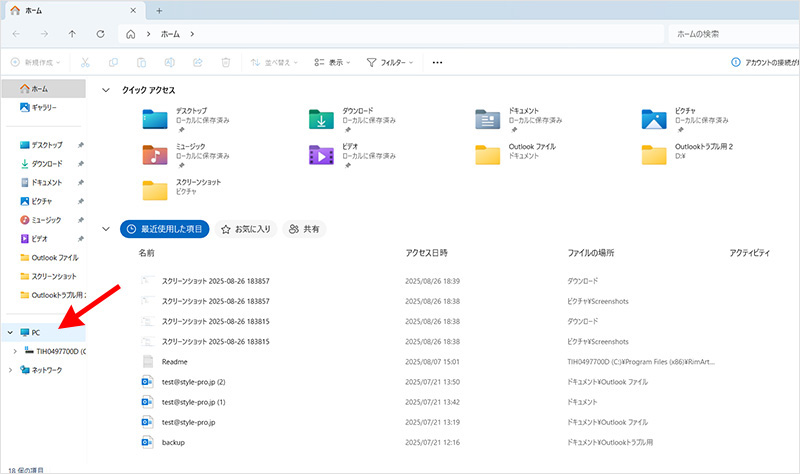Expand the Network tree node

click(10, 370)
